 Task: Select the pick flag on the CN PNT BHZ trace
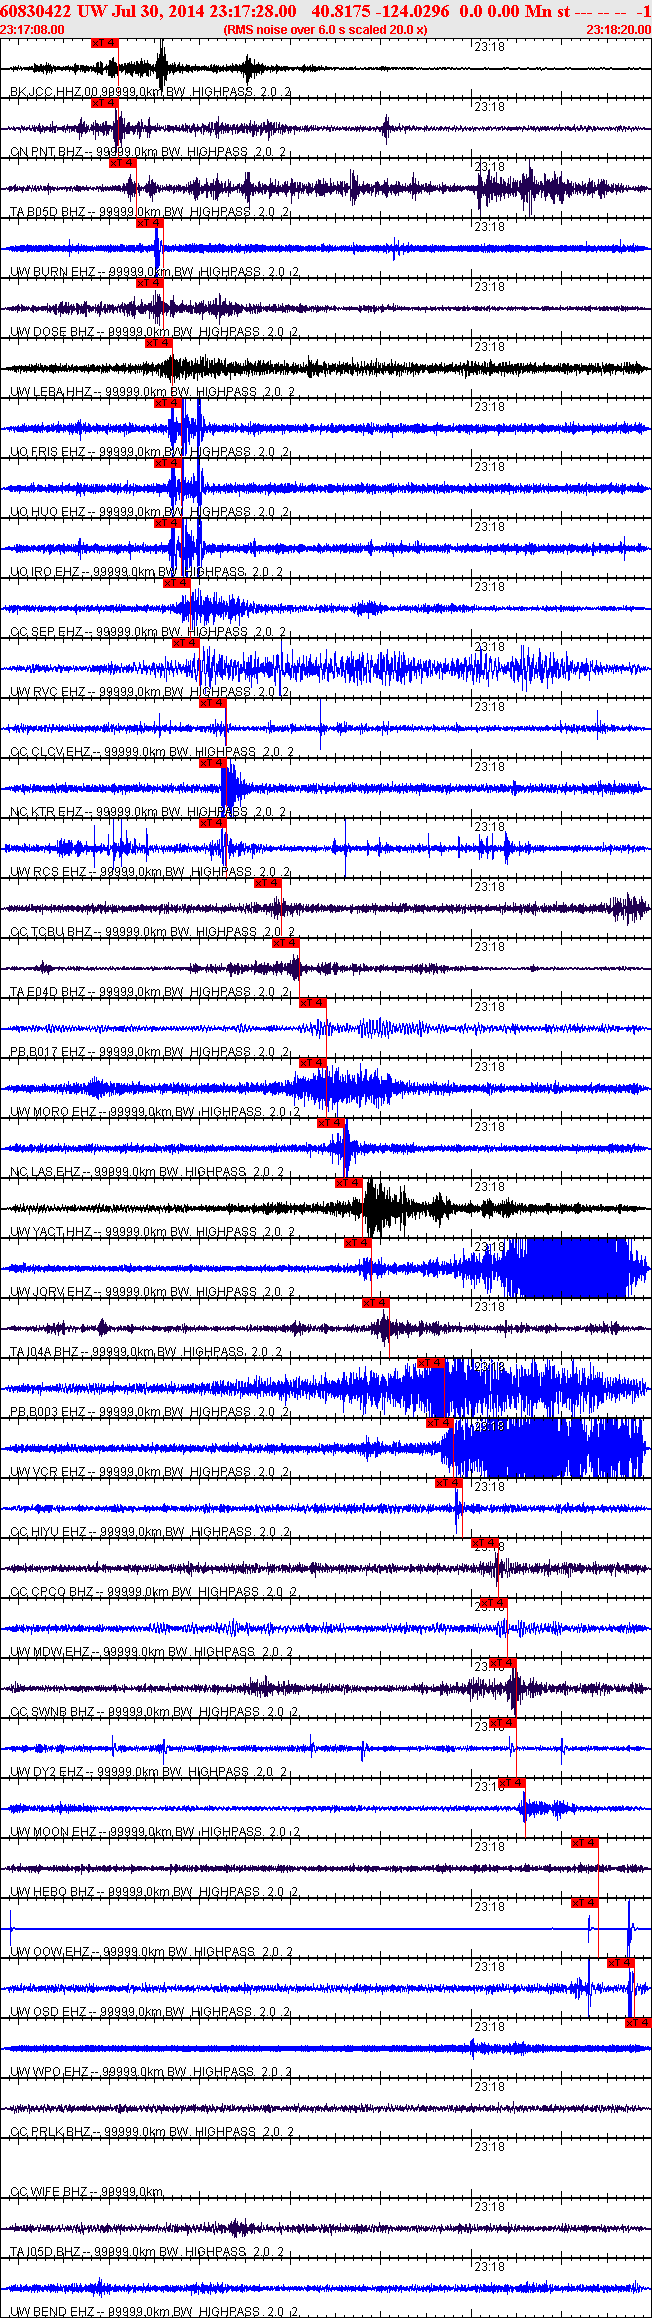pyautogui.click(x=104, y=103)
